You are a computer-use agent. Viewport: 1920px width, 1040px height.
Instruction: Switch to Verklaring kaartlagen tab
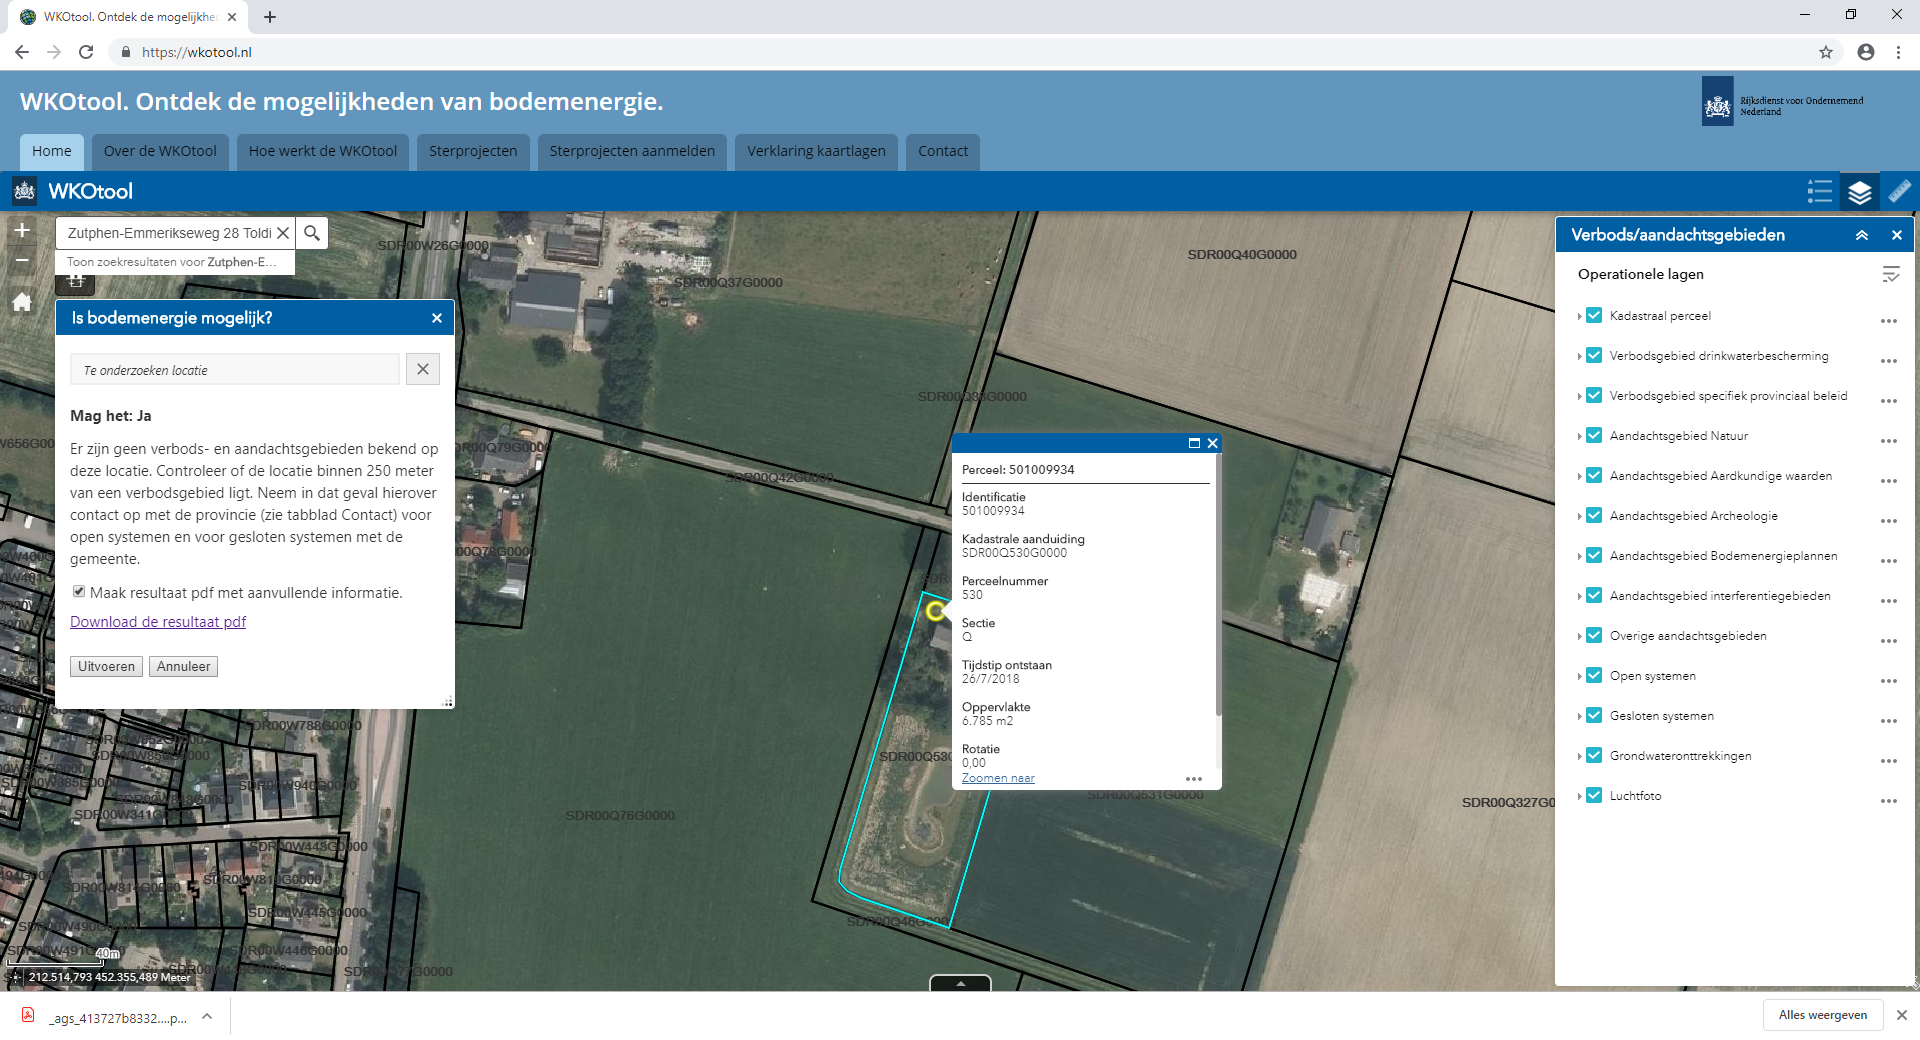816,151
